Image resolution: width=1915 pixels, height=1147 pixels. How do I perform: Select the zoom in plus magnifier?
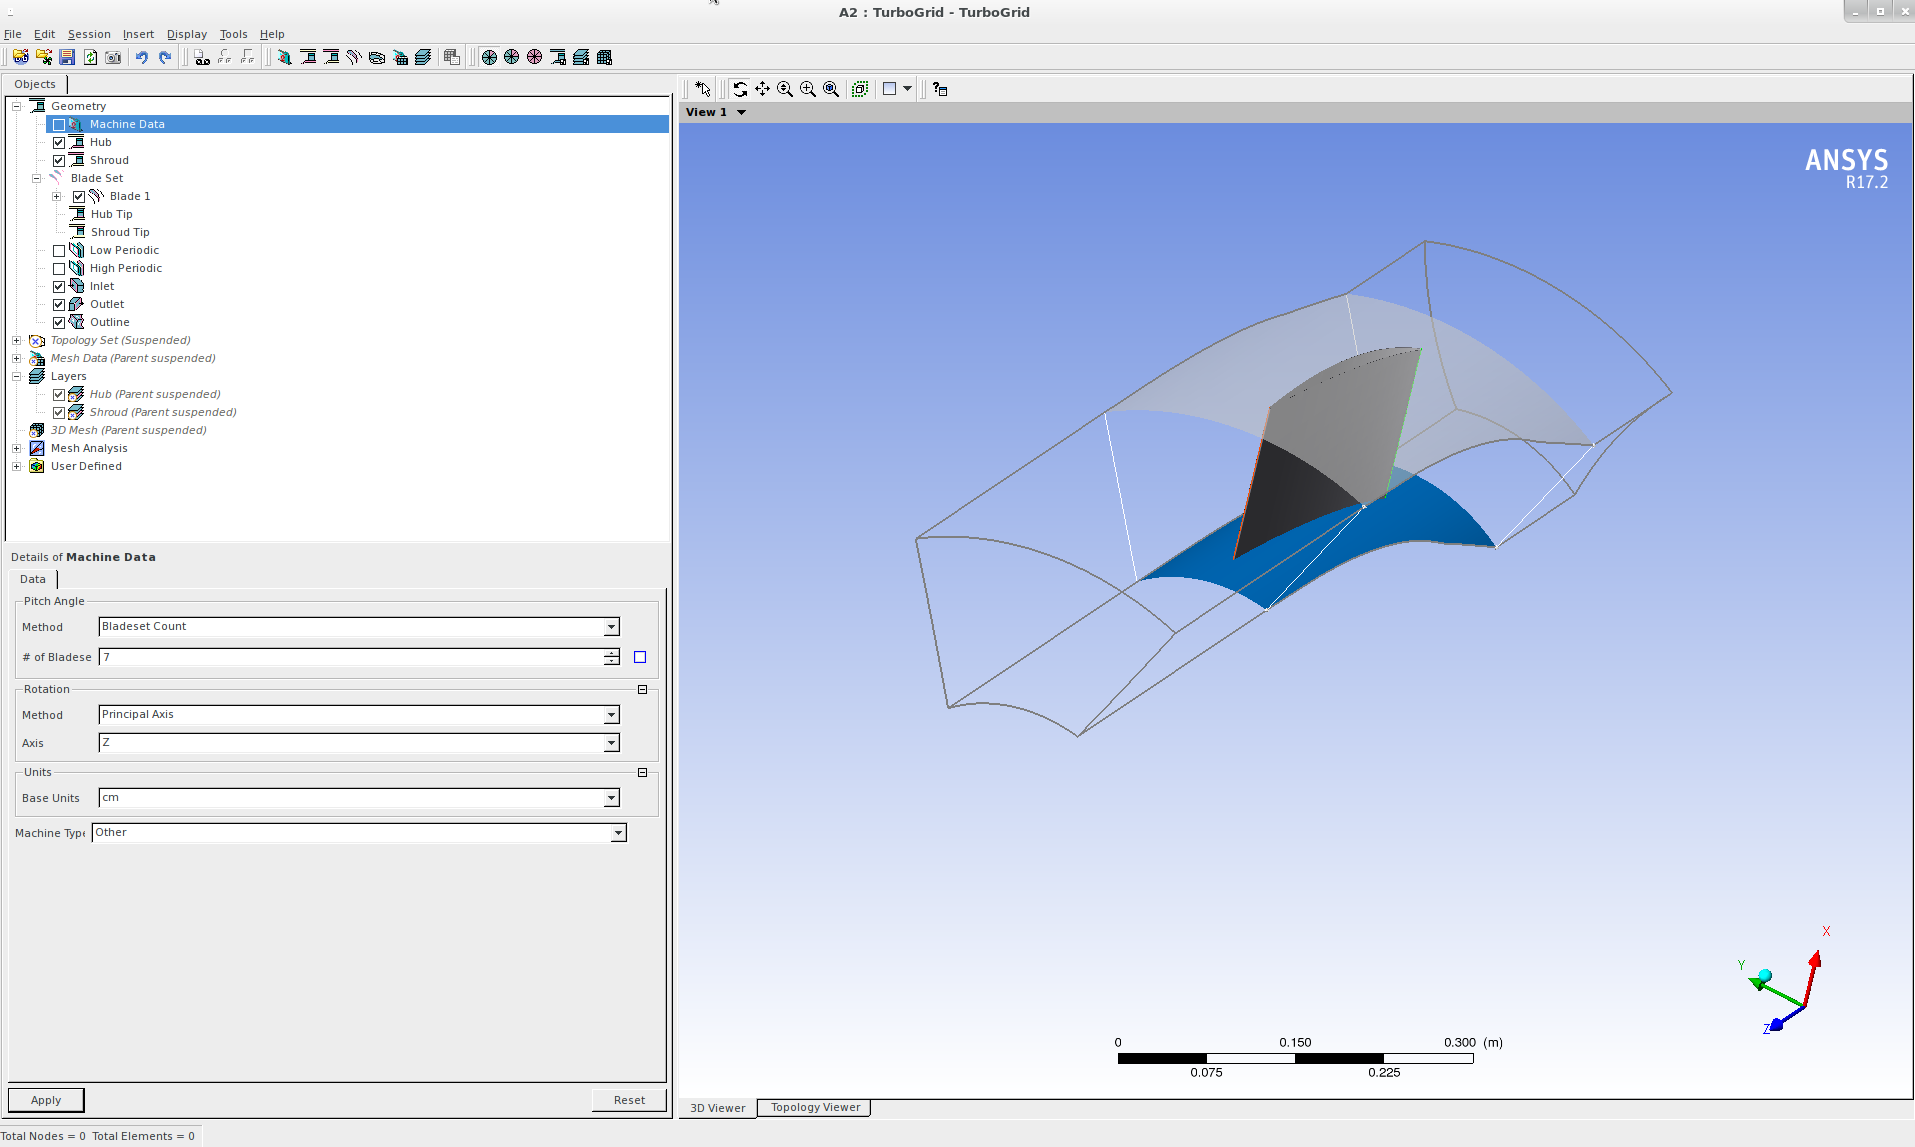coord(808,89)
